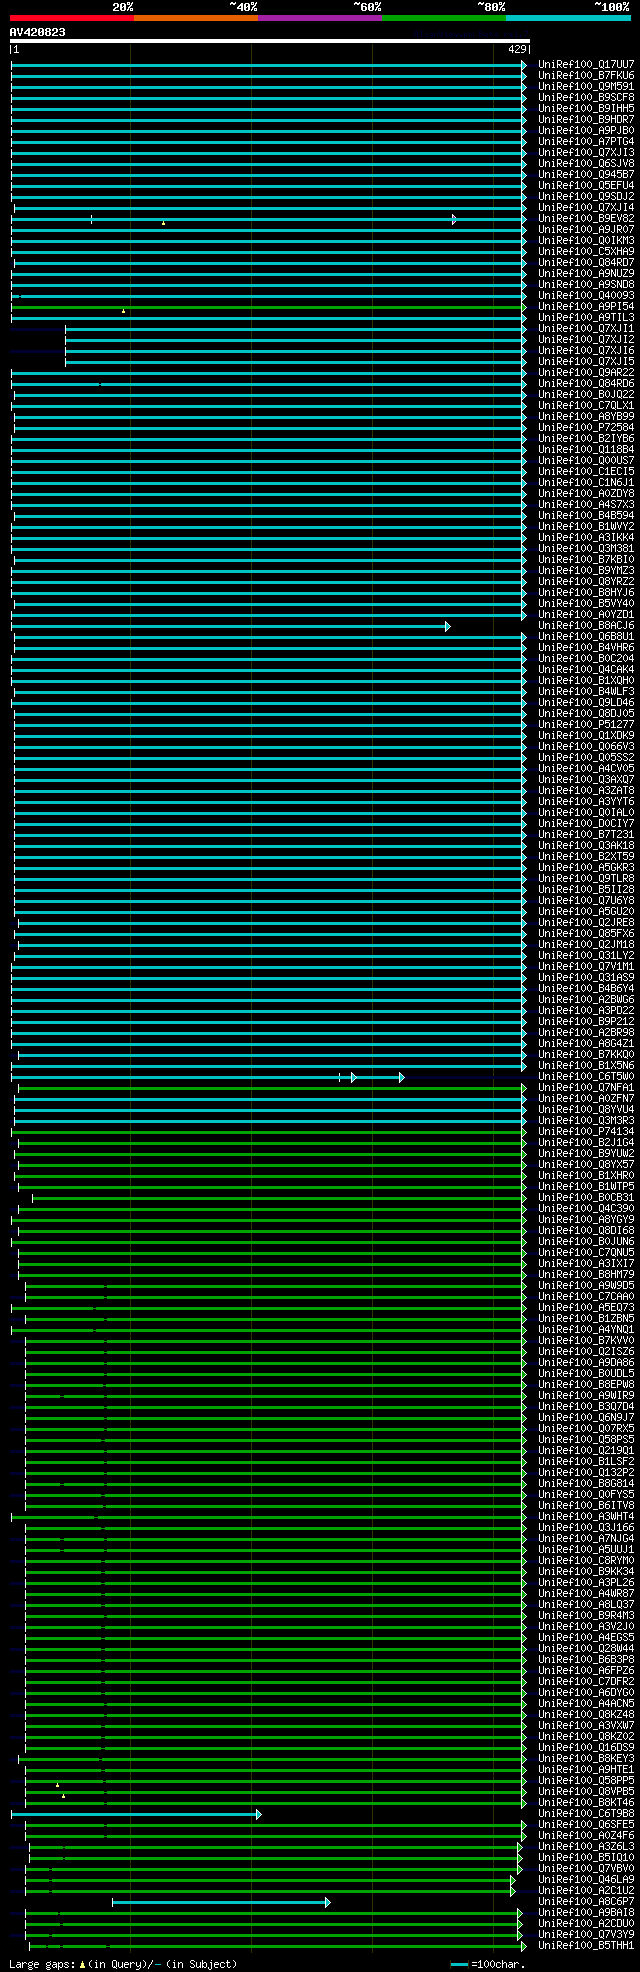Open hit UniRef100_Q40093

pyautogui.click(x=586, y=296)
